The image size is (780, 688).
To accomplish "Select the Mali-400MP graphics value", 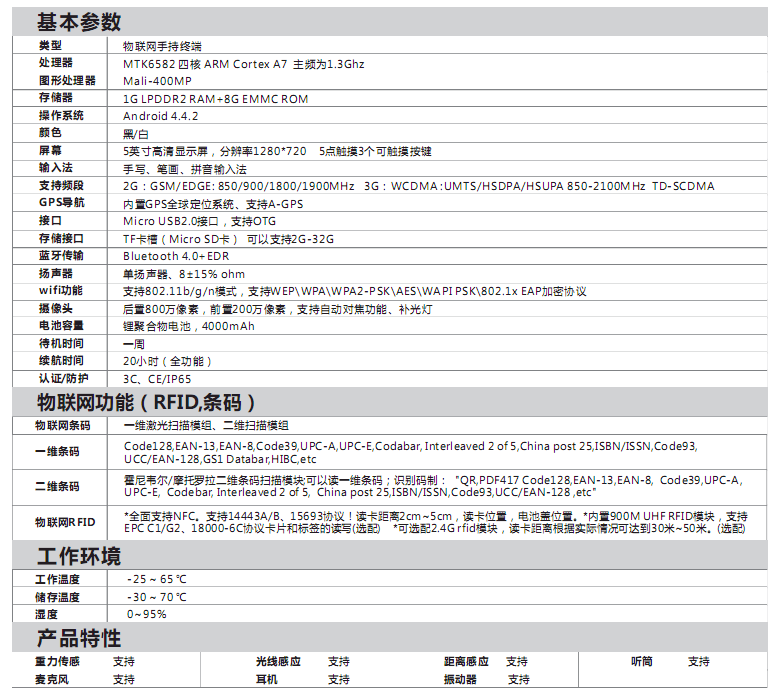I will pos(157,81).
